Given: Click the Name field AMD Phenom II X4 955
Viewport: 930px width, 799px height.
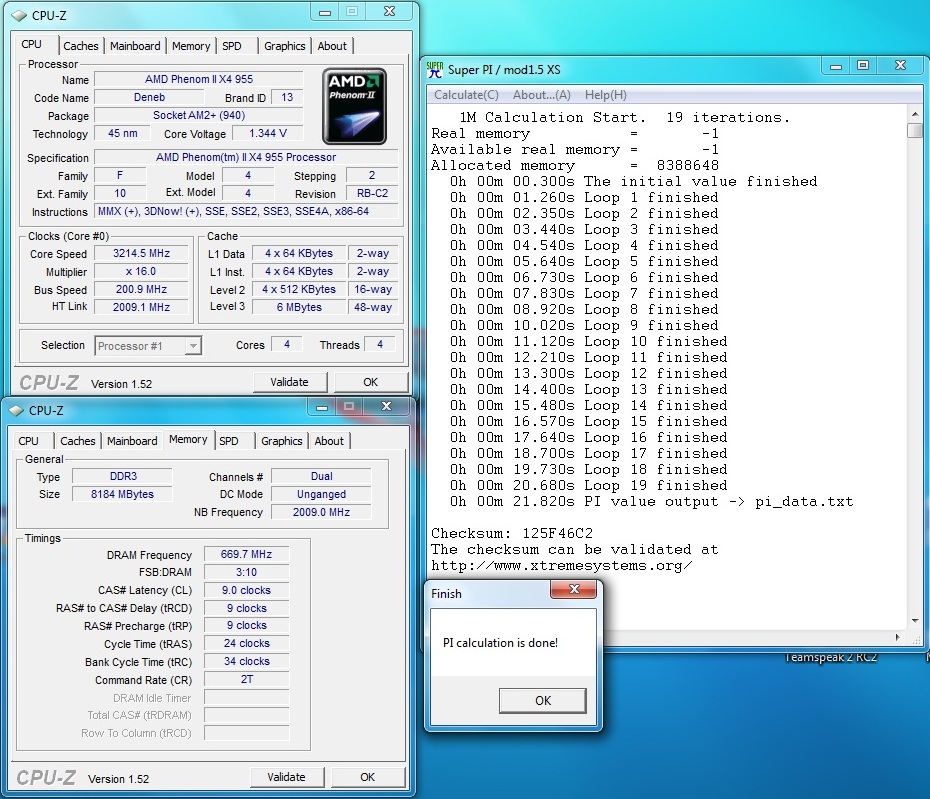Looking at the screenshot, I should click(199, 79).
